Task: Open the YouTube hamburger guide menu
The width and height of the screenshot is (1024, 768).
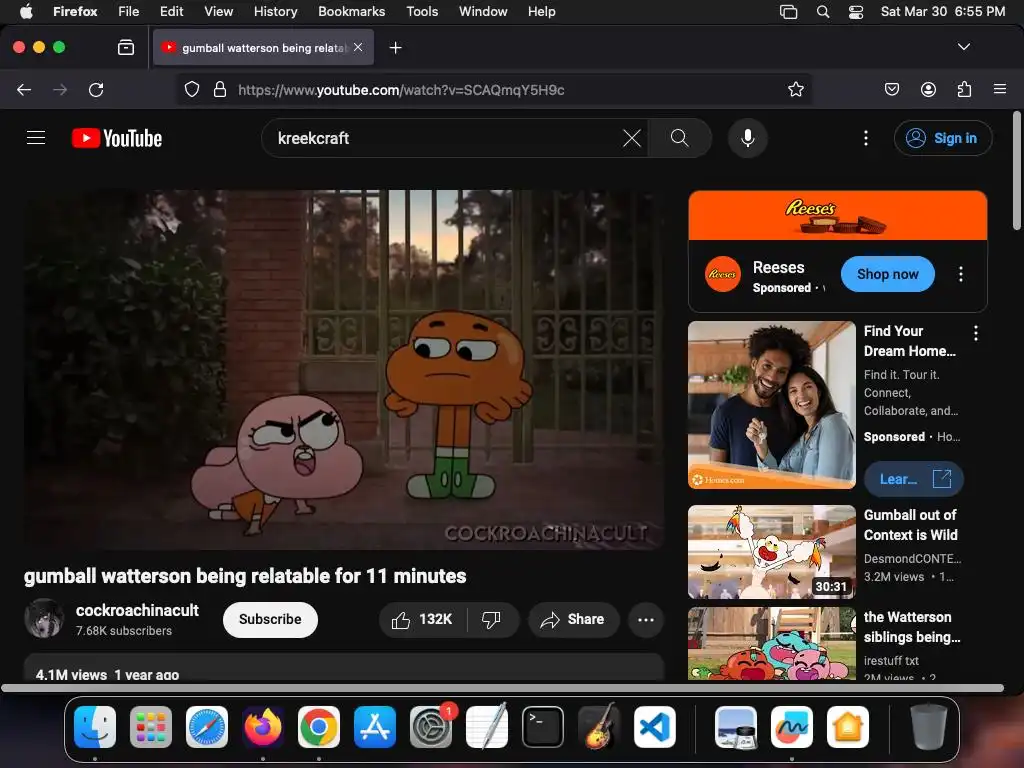Action: 36,138
